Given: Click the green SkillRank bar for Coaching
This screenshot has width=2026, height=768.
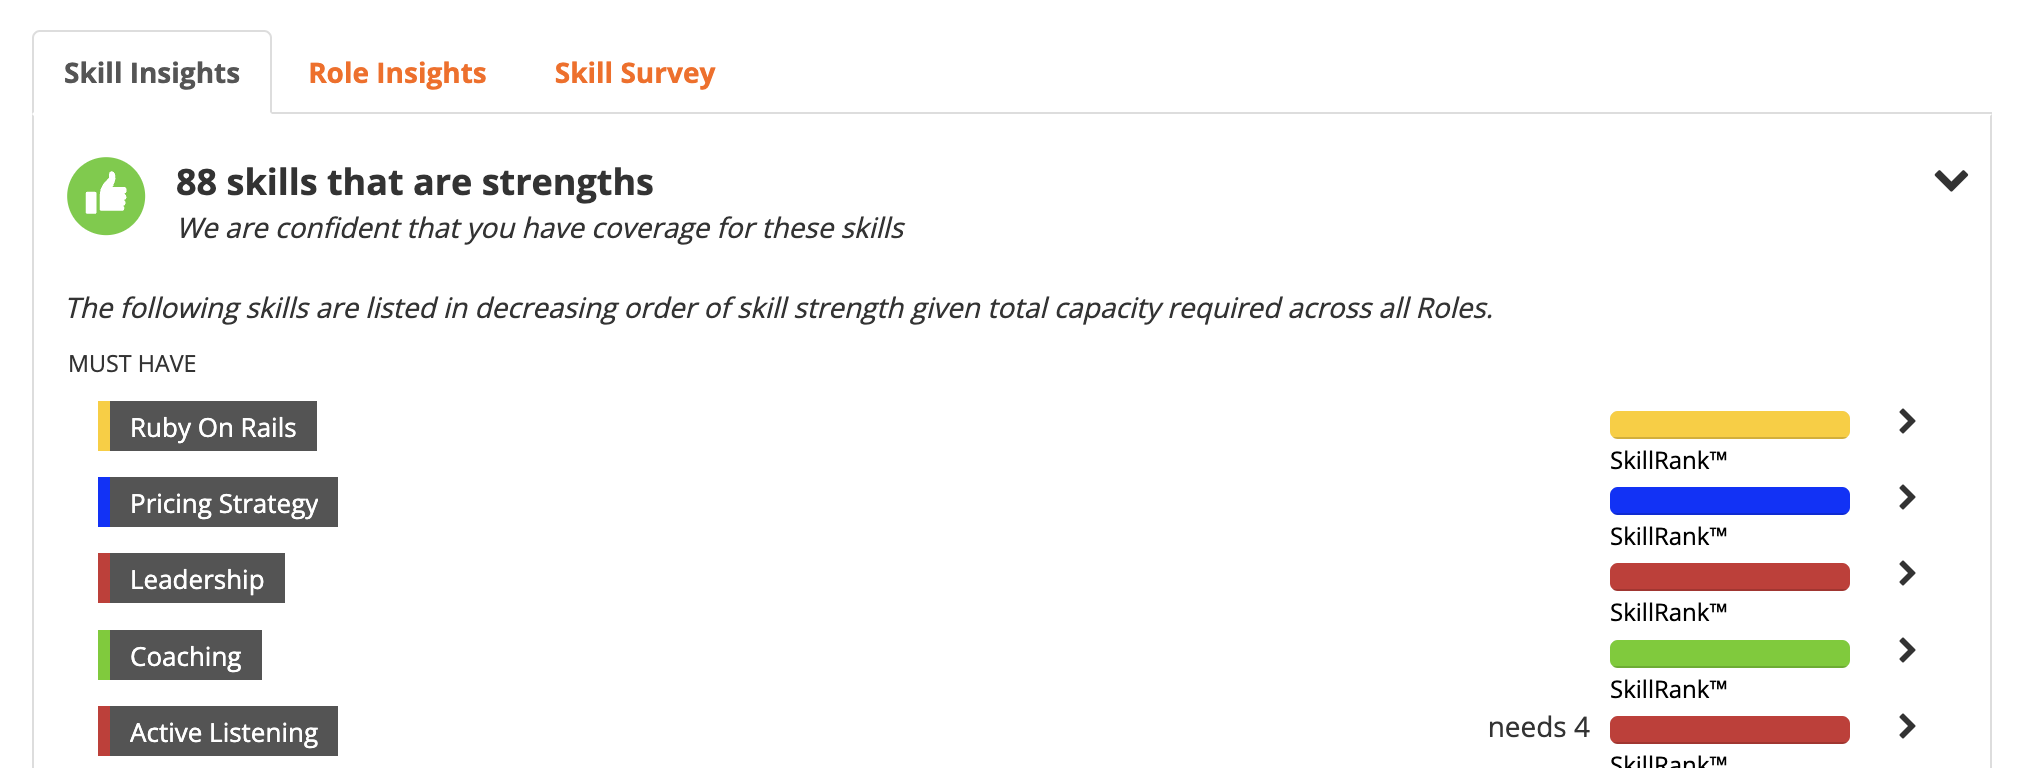Looking at the screenshot, I should (1729, 654).
